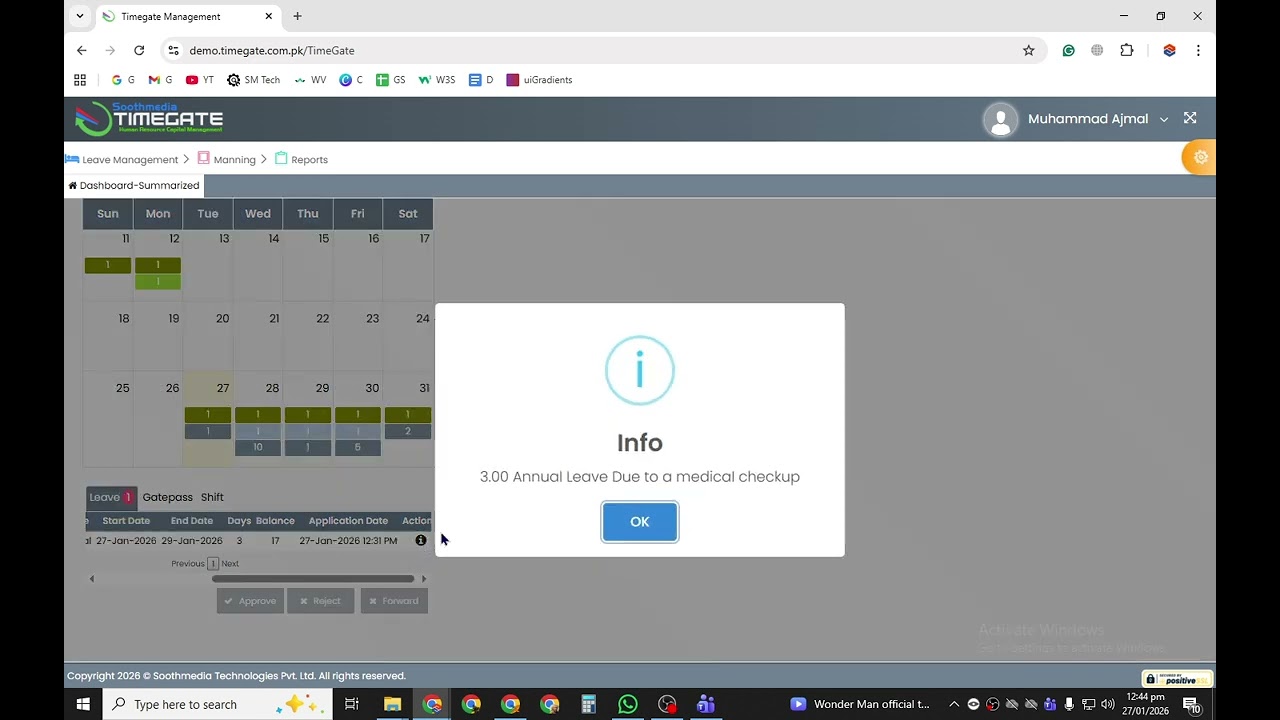1280x720 pixels.
Task: Switch to the Shift tab
Action: point(212,497)
